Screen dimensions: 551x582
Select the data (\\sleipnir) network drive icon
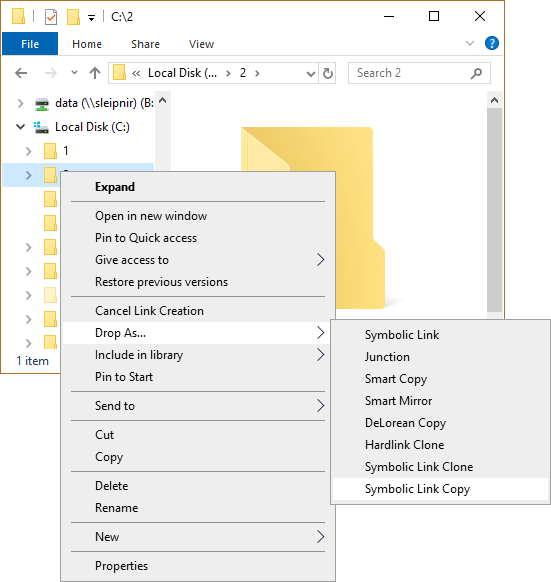pos(42,104)
